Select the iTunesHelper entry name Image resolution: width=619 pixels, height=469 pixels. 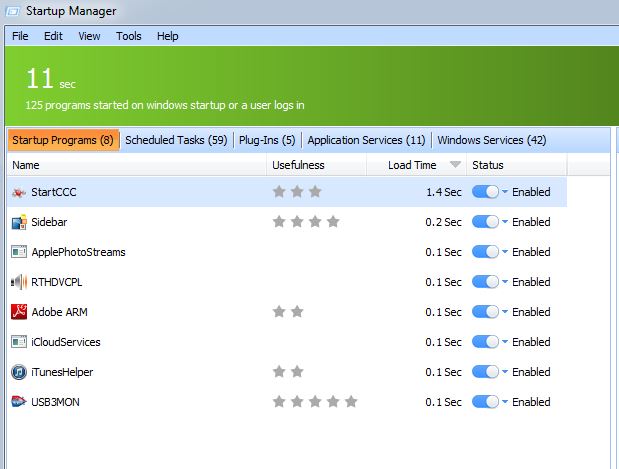(62, 372)
